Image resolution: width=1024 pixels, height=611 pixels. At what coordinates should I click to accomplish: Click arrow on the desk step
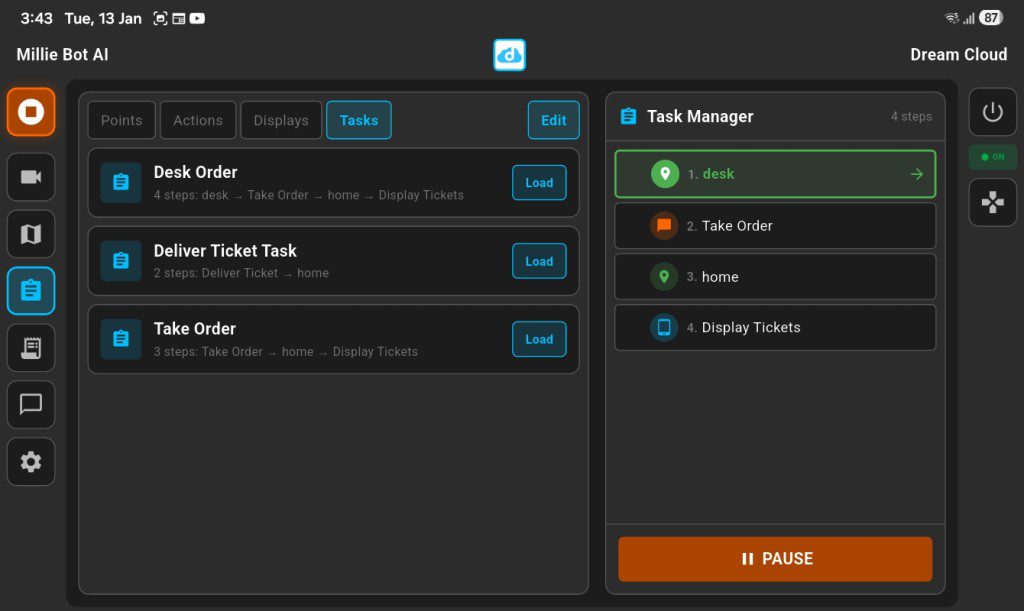coord(916,174)
